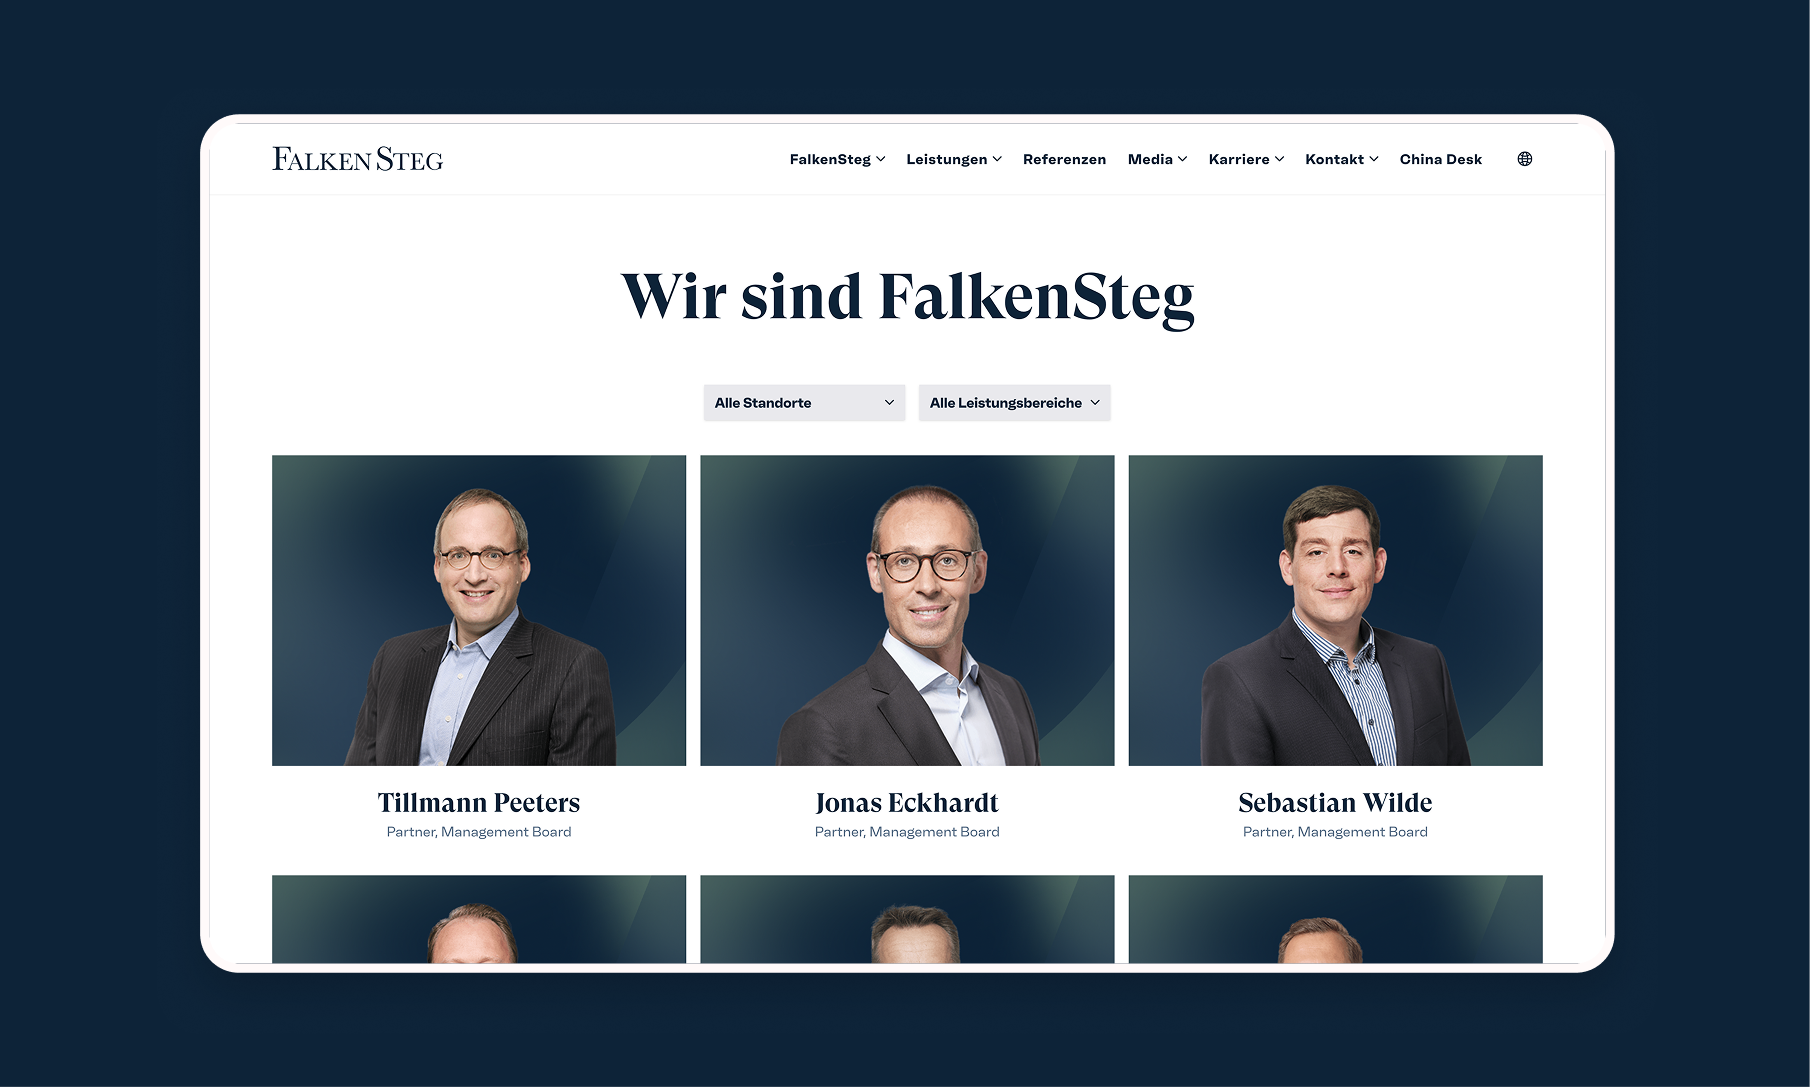The image size is (1810, 1087).
Task: Open the Karriere menu
Action: 1246,159
